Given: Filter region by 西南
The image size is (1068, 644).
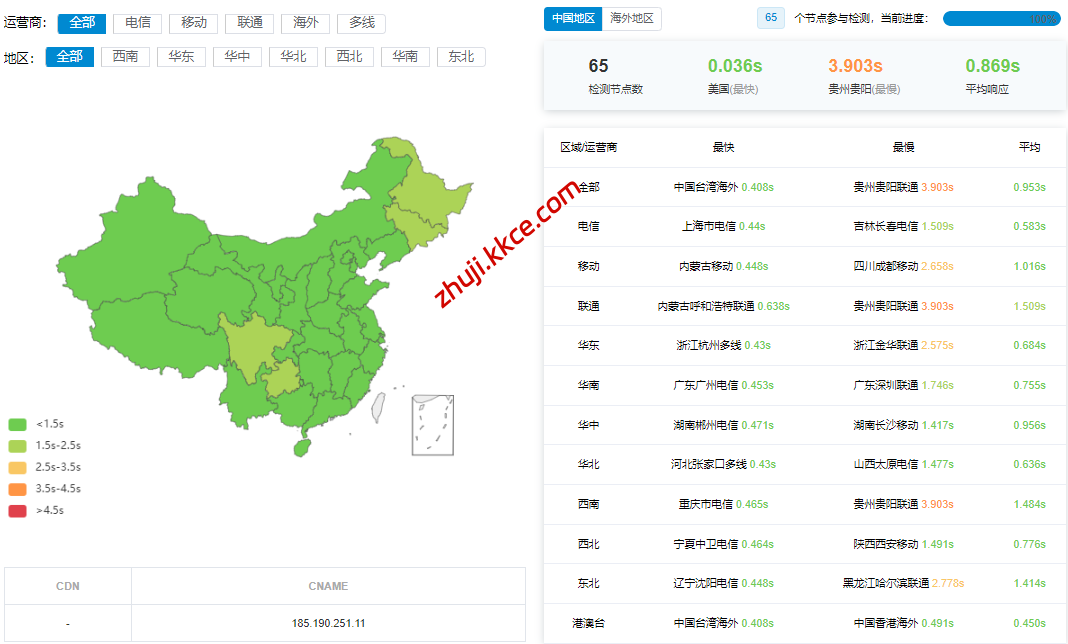Looking at the screenshot, I should pos(125,57).
